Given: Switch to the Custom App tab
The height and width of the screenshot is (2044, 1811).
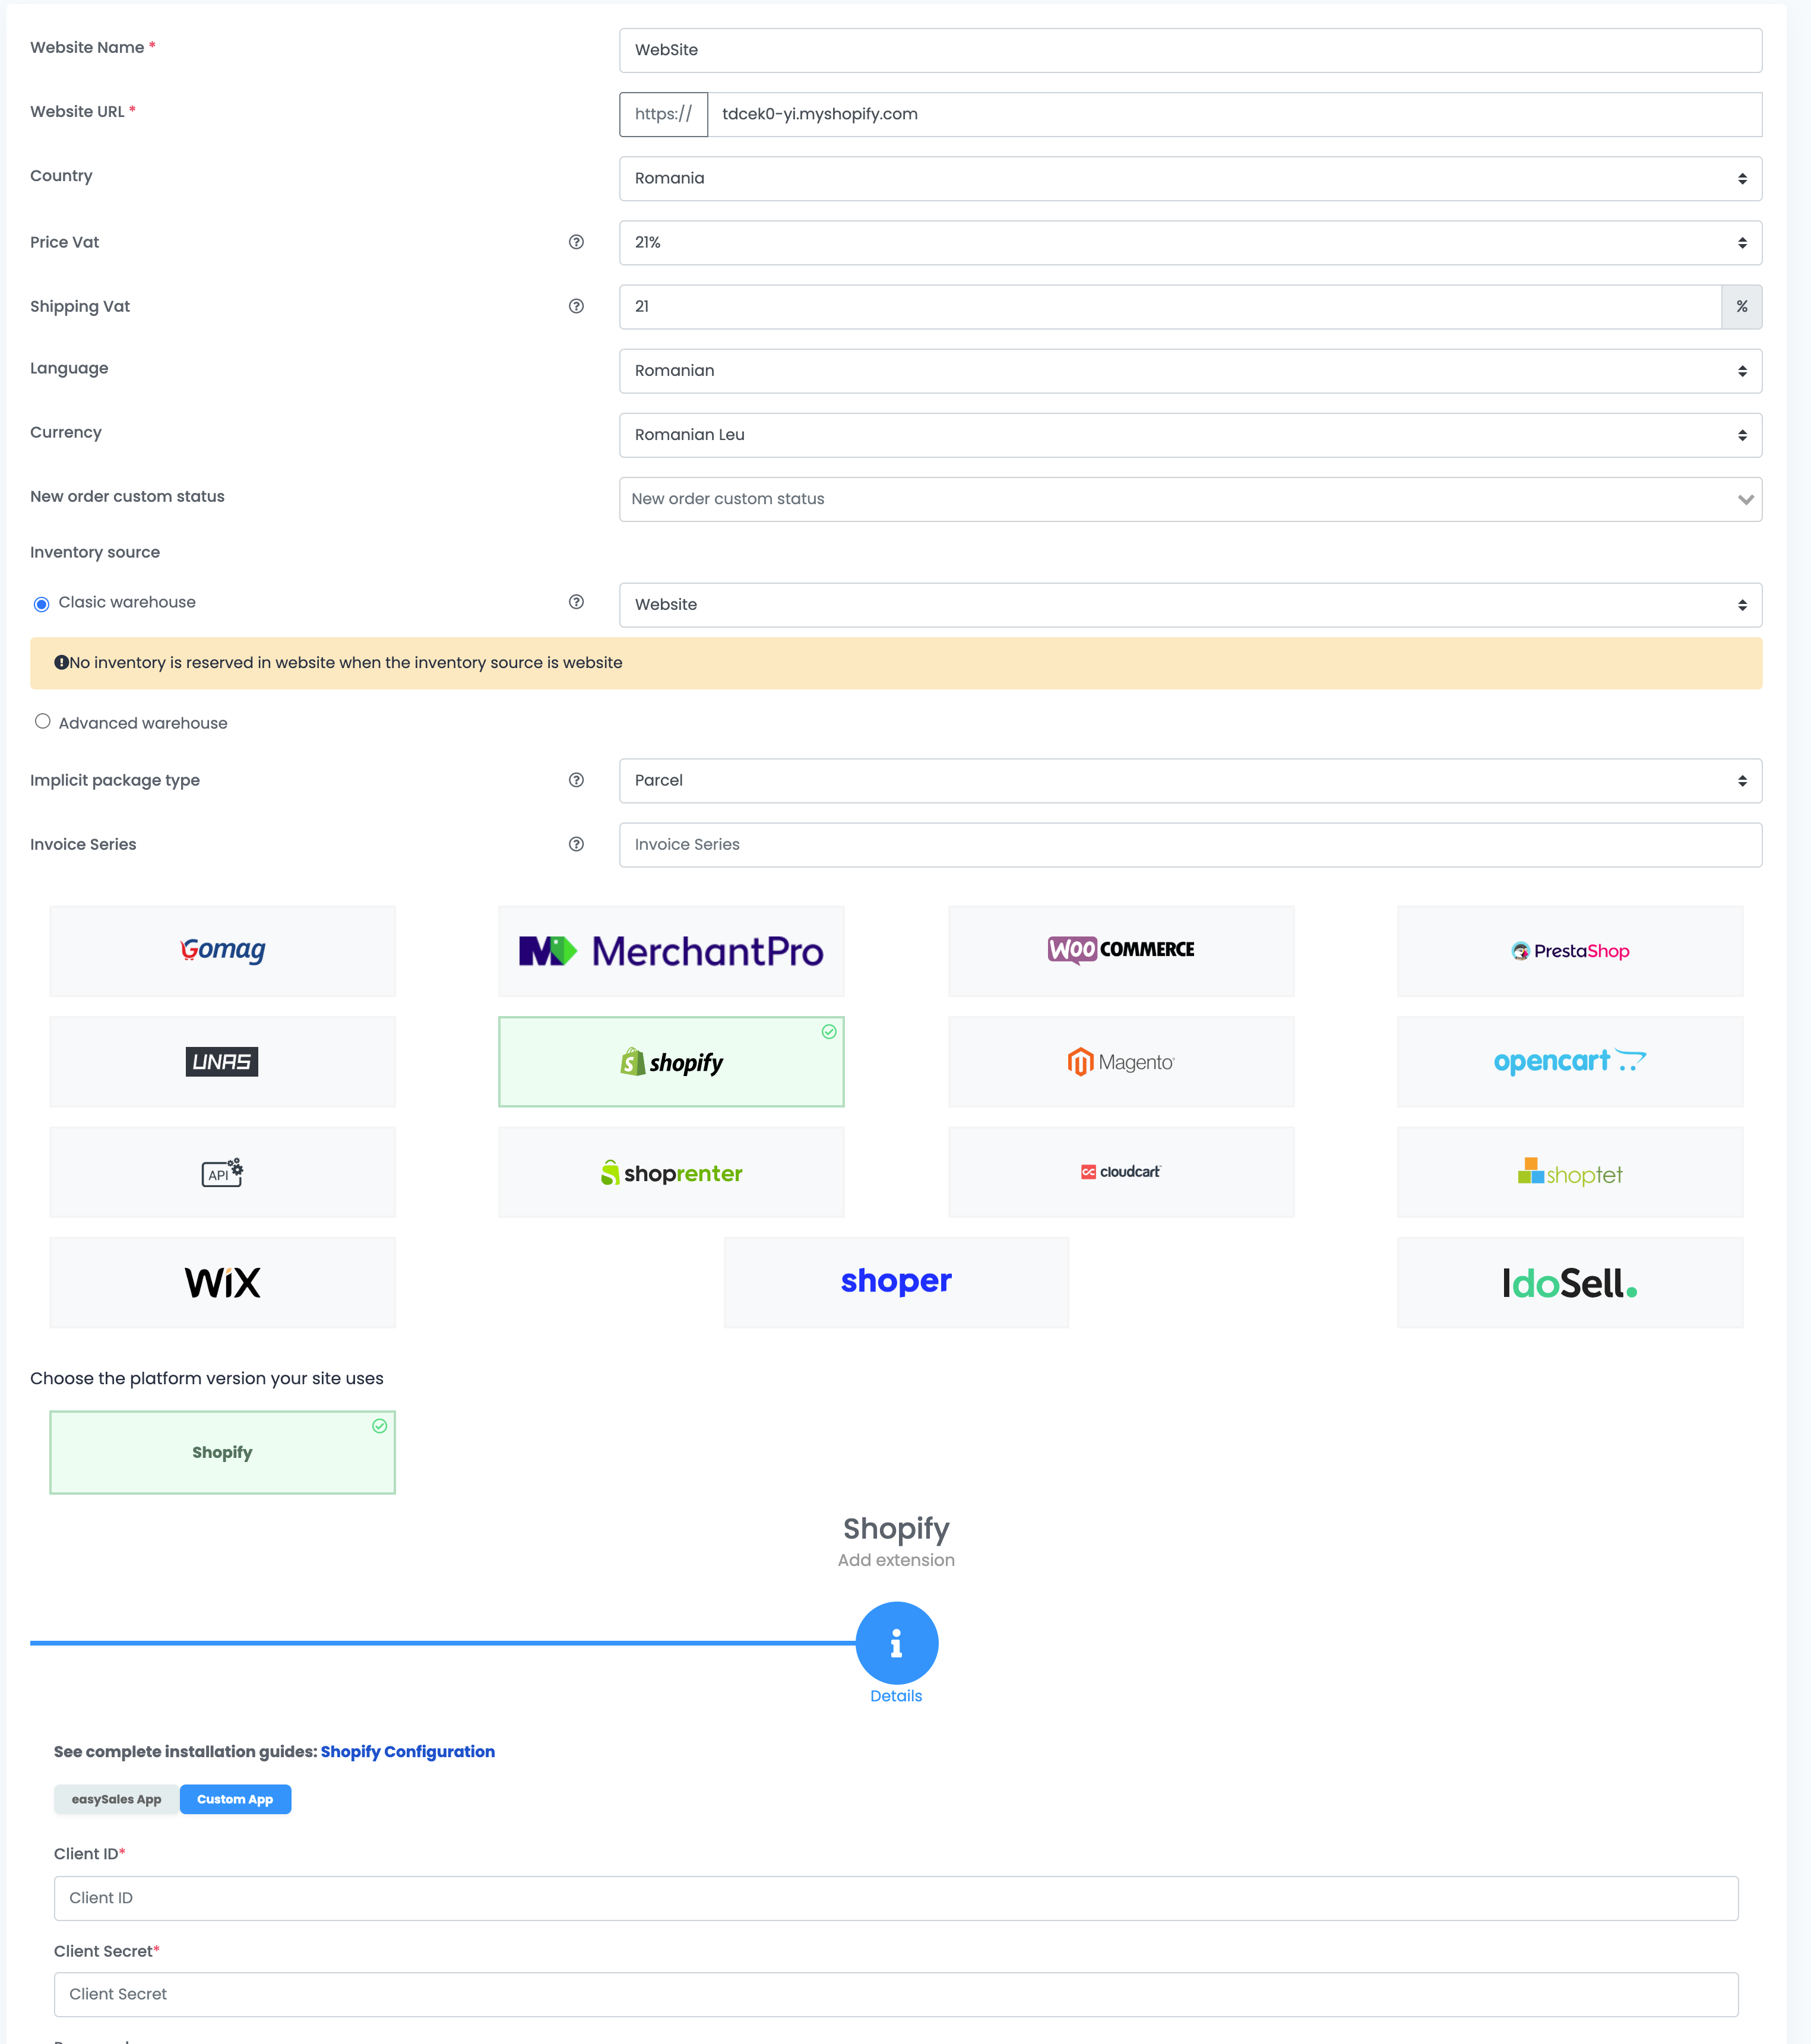Looking at the screenshot, I should click(235, 1799).
